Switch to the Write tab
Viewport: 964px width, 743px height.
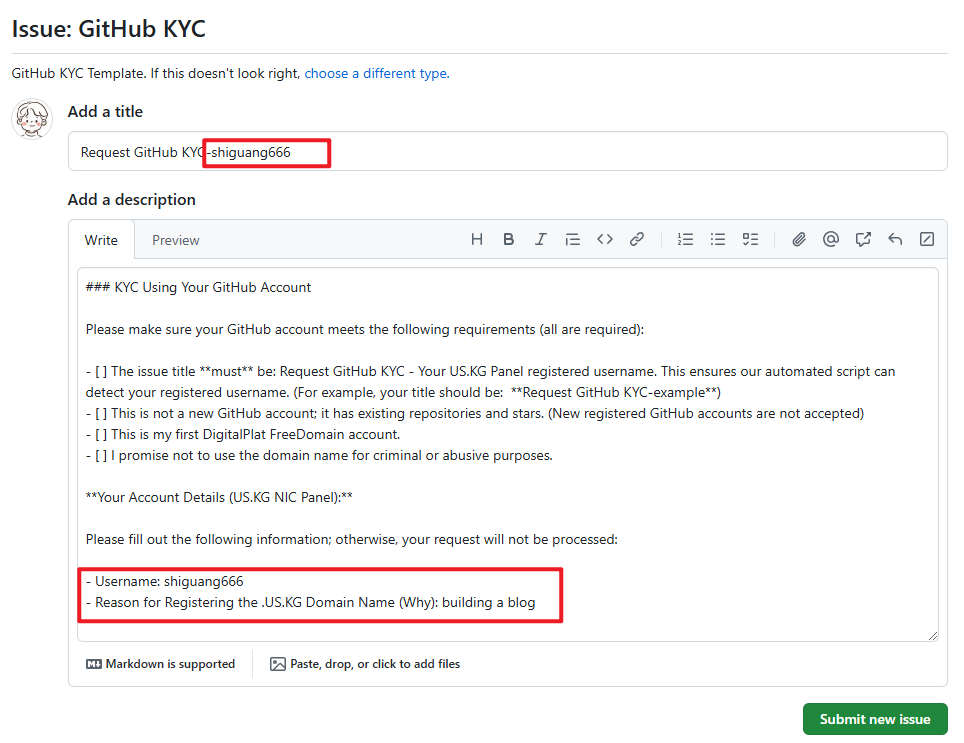tap(101, 240)
